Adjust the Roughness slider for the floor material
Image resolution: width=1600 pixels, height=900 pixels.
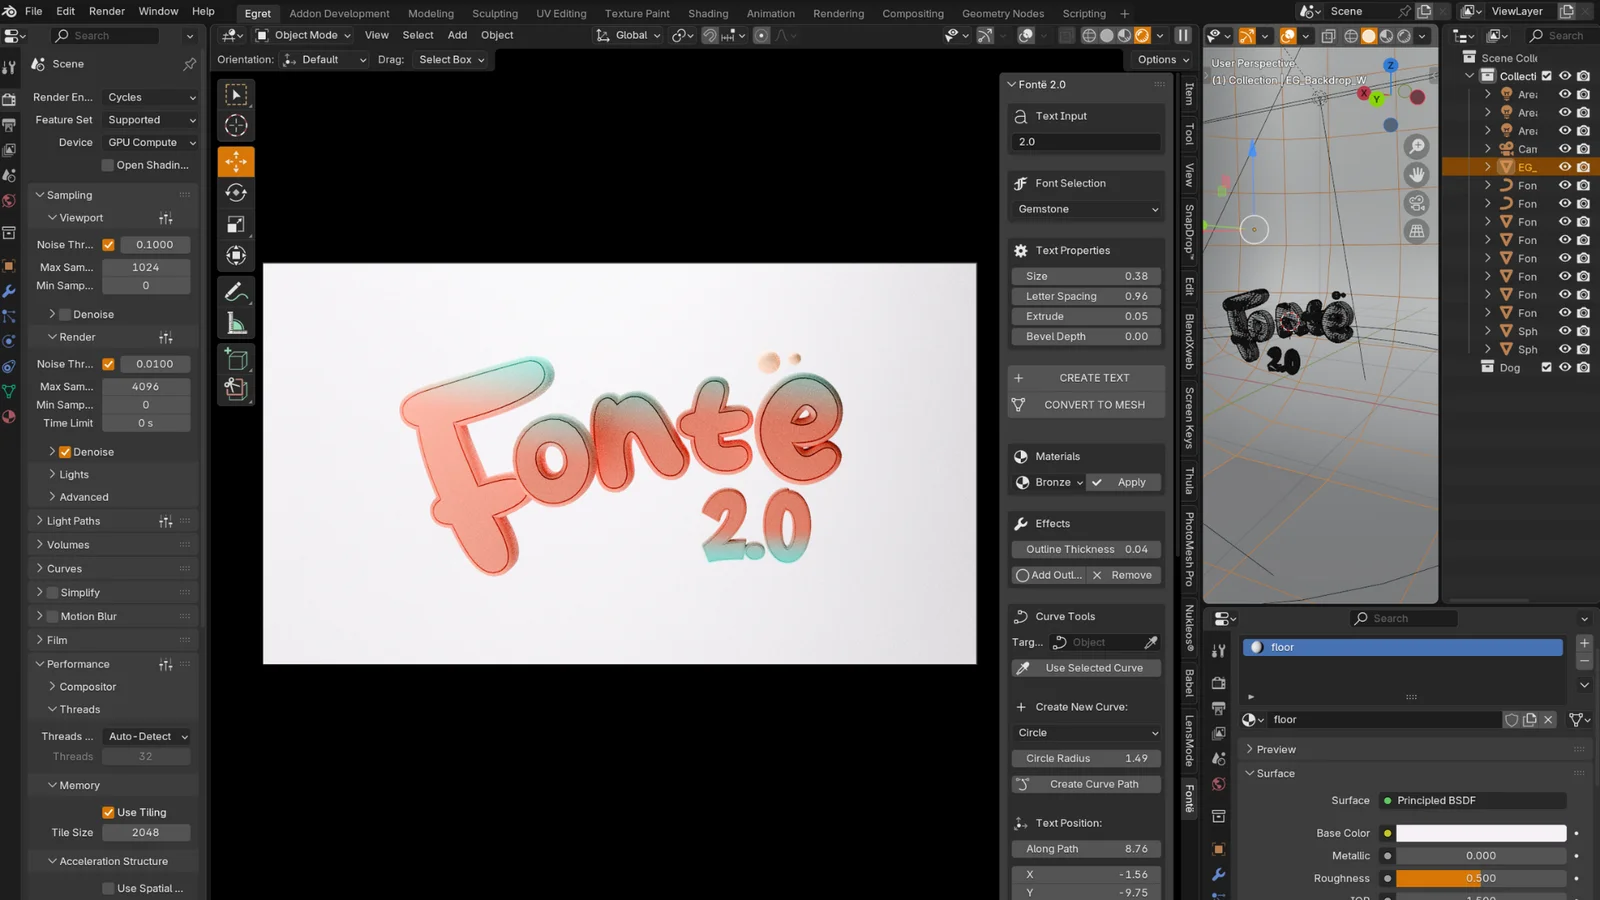pyautogui.click(x=1480, y=878)
